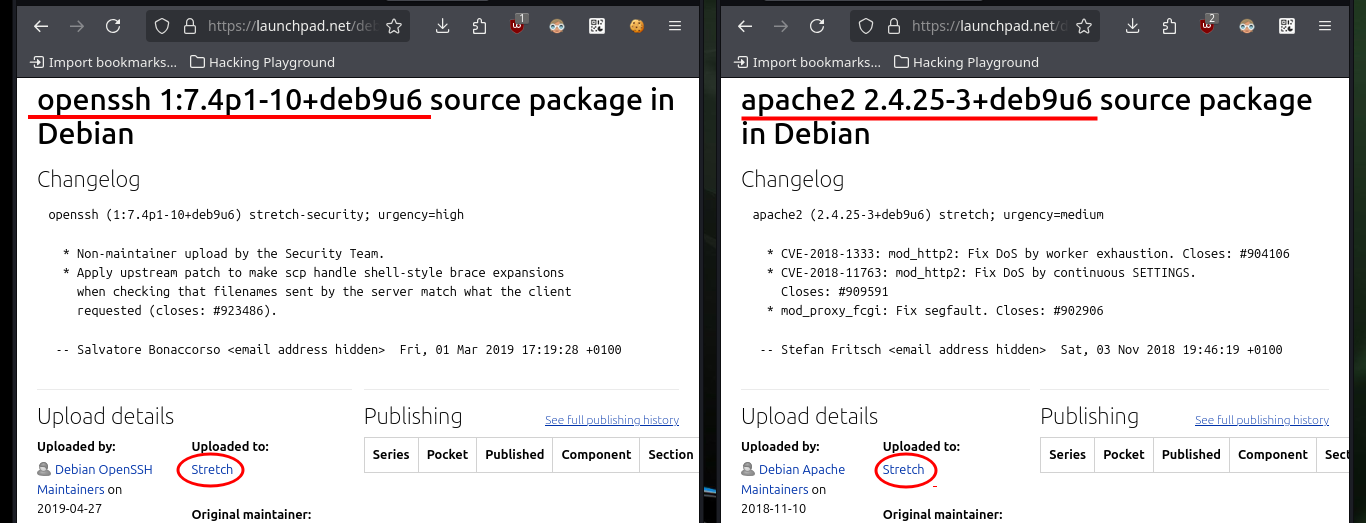Click Import bookmarks in right window's bookmarks bar

coord(808,62)
